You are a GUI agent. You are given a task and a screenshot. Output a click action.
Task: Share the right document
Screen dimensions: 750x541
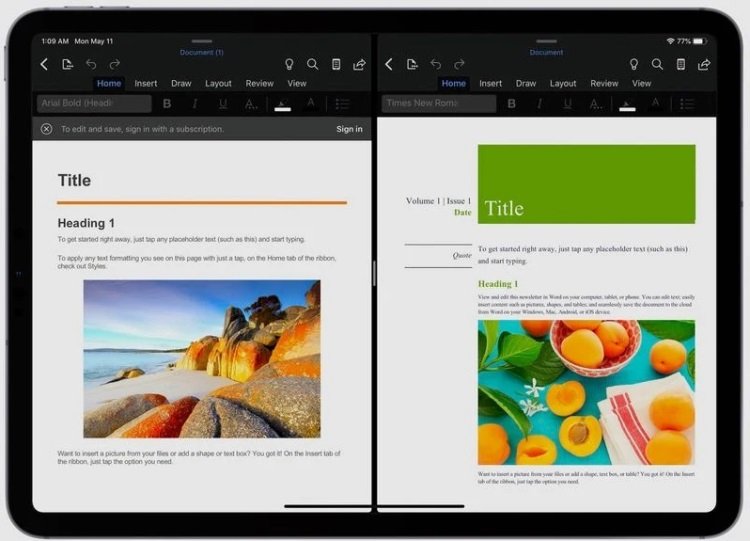(x=704, y=64)
